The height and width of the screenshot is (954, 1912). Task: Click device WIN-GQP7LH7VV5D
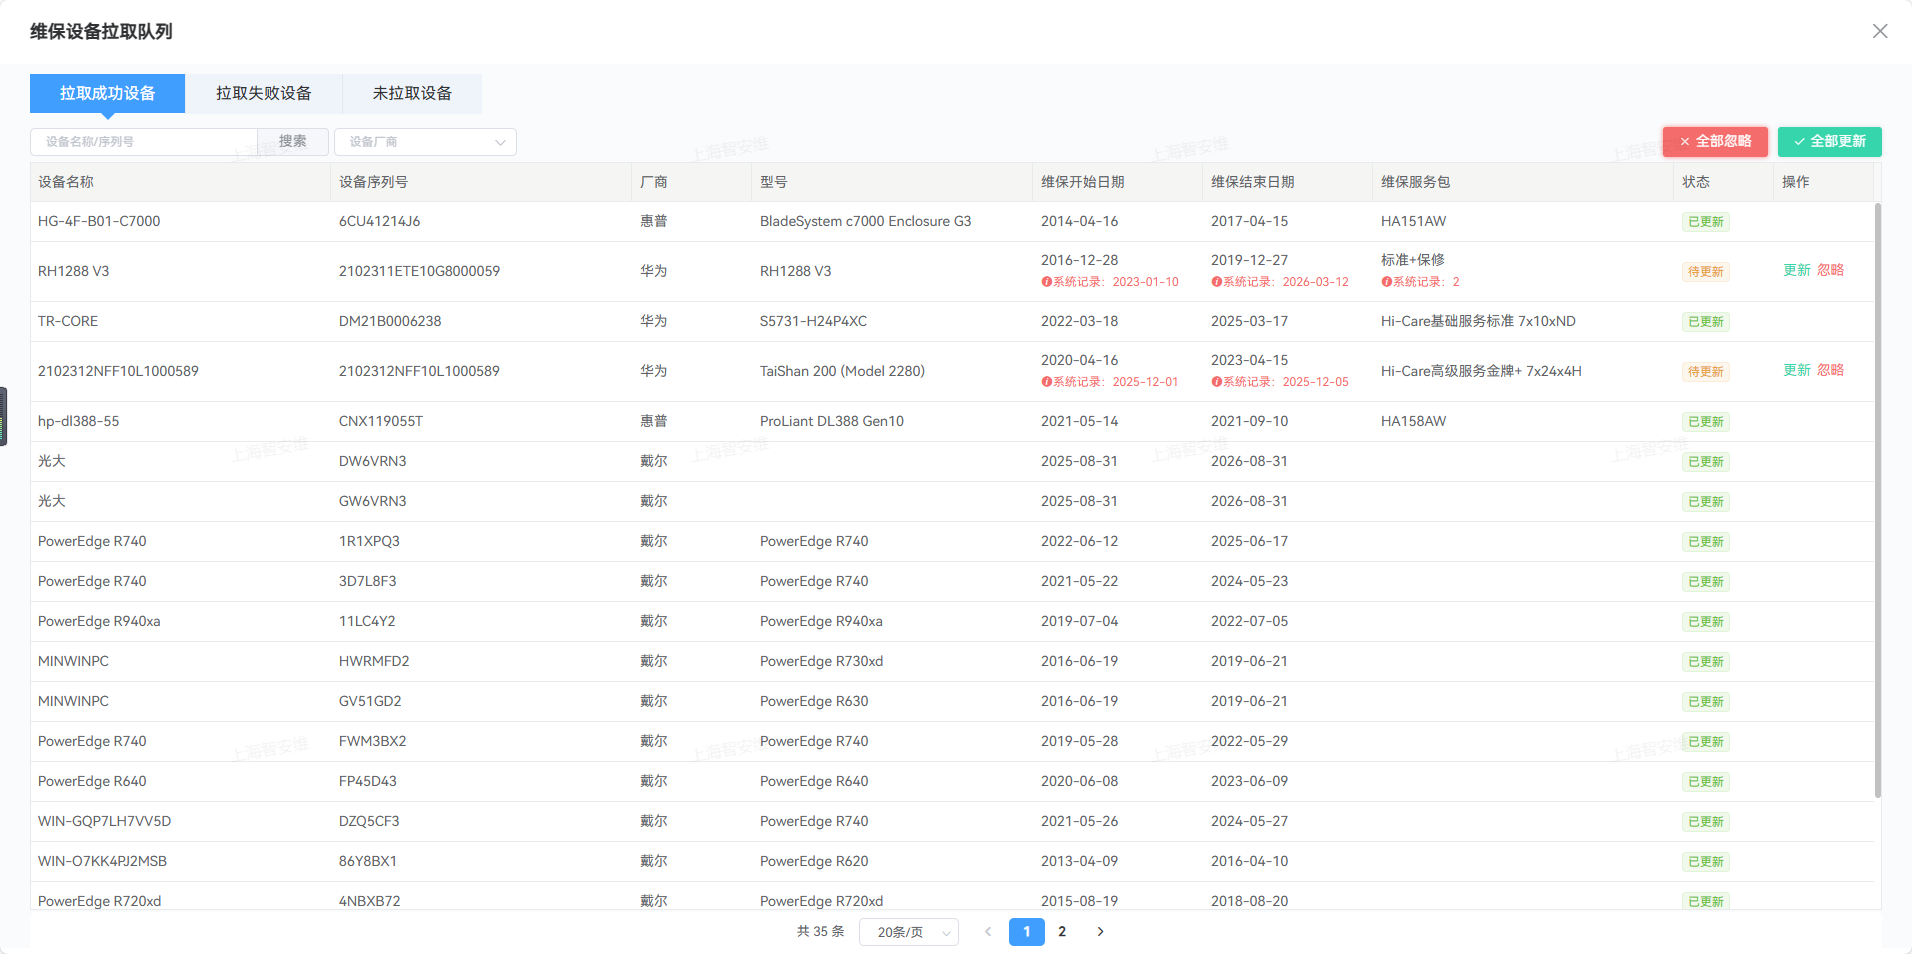pos(105,821)
